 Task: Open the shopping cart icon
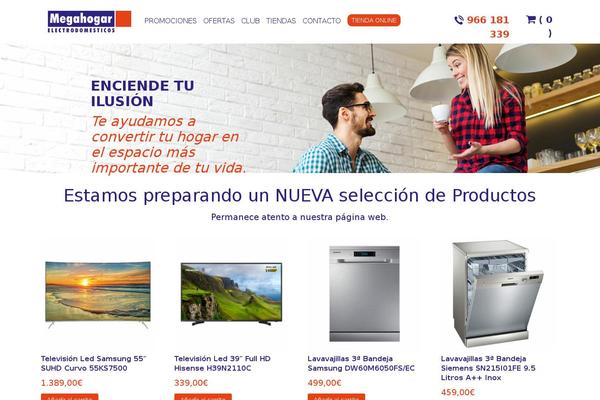(x=531, y=20)
